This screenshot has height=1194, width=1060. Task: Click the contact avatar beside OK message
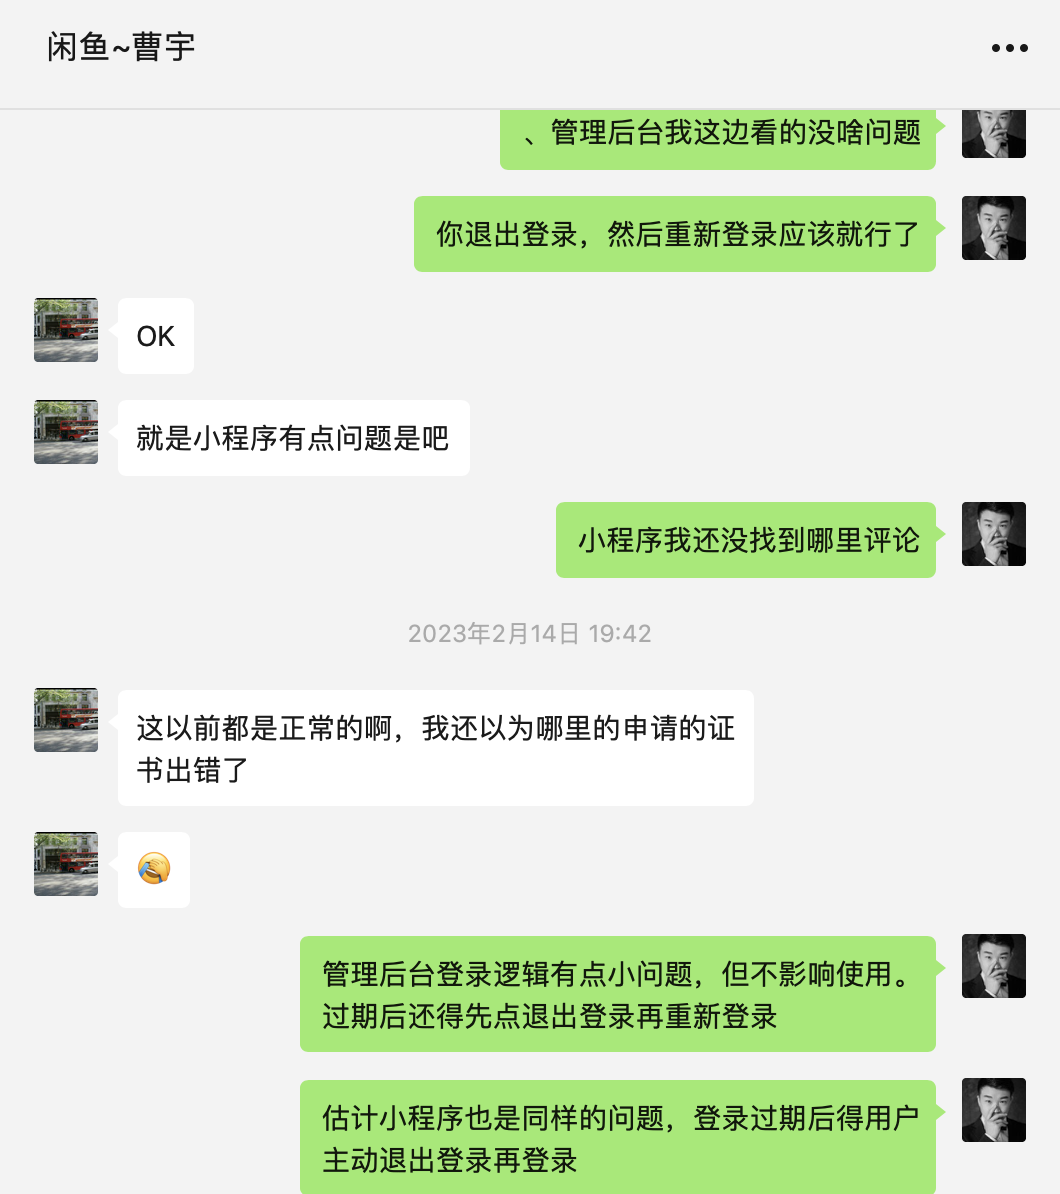tap(66, 330)
